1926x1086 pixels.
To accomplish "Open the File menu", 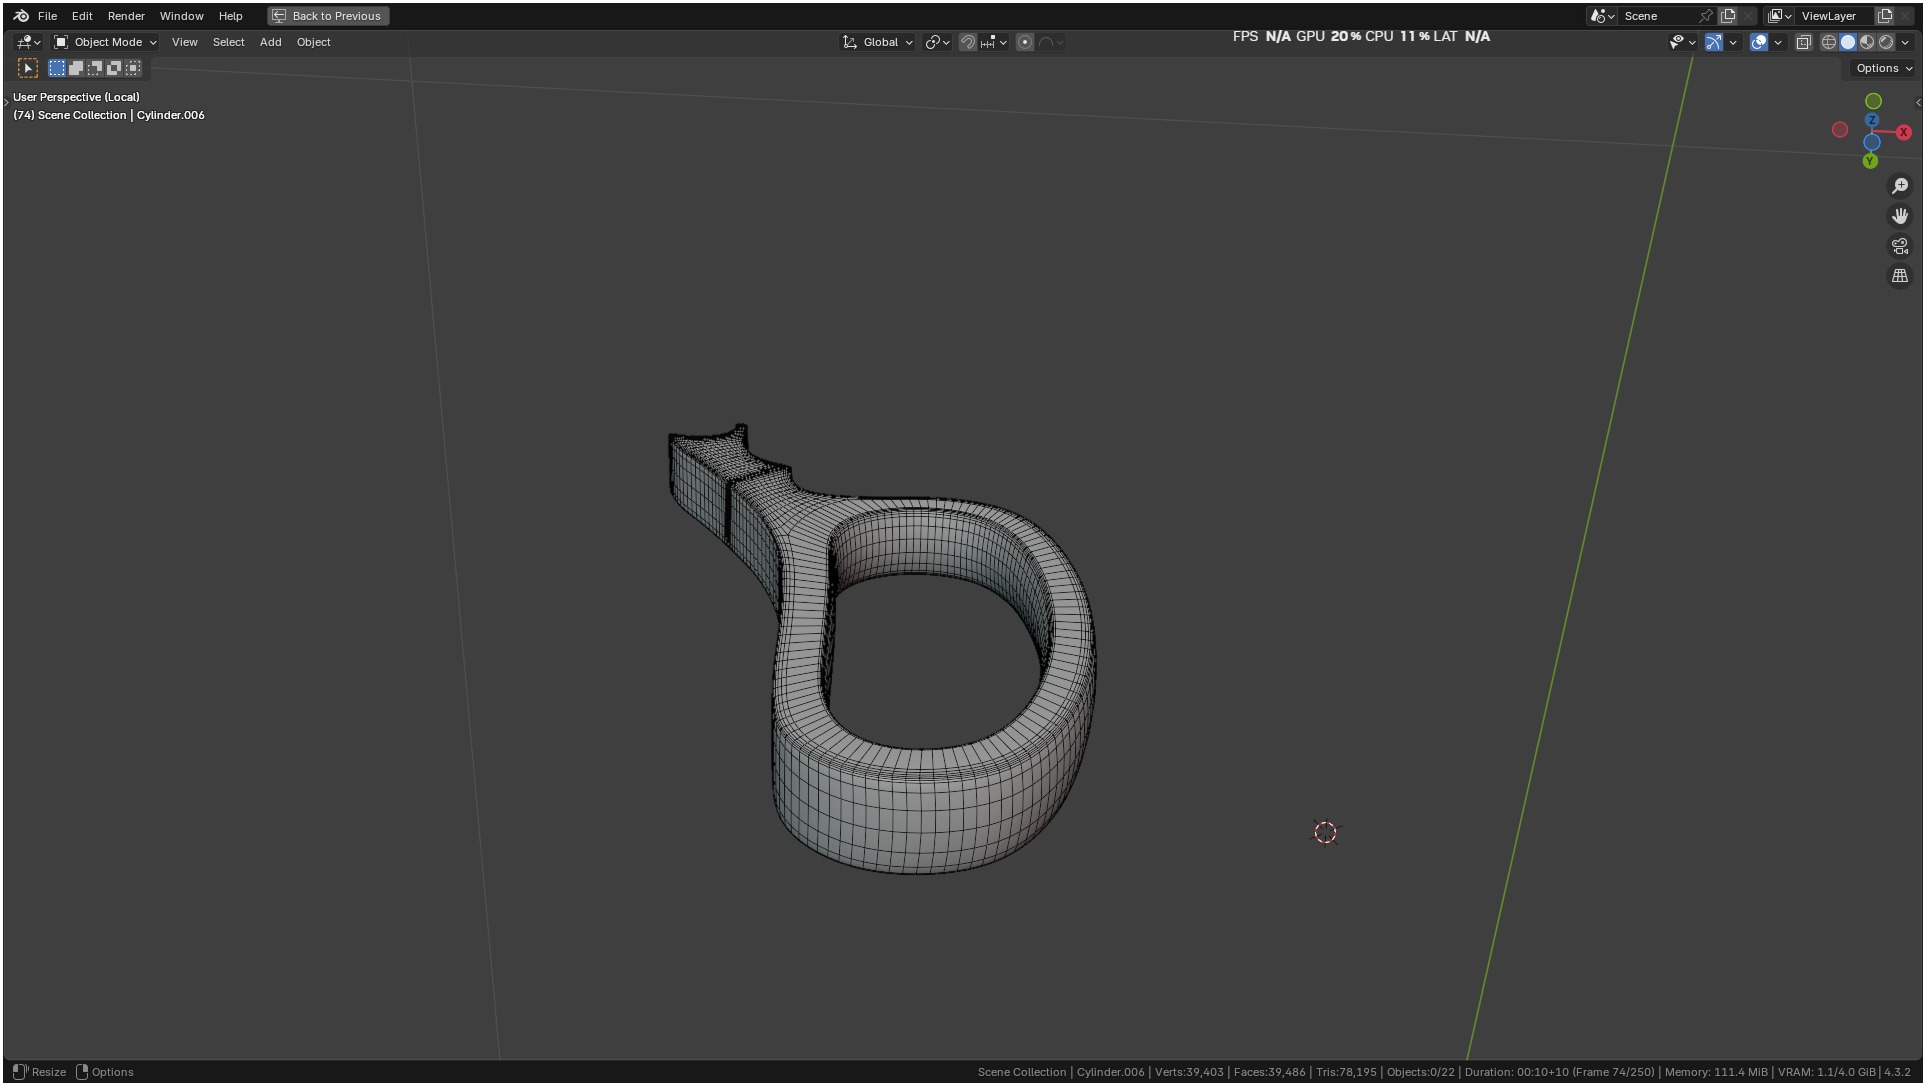I will (x=47, y=16).
